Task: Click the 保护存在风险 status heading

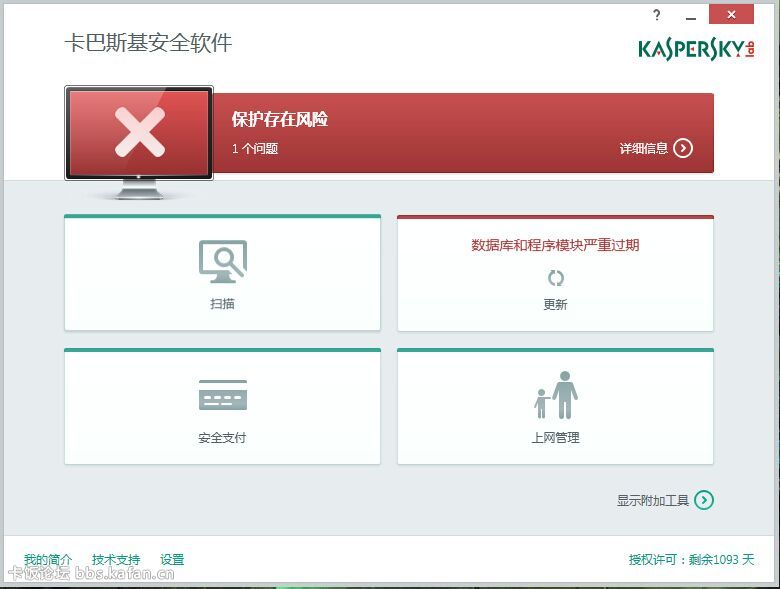Action: (280, 119)
